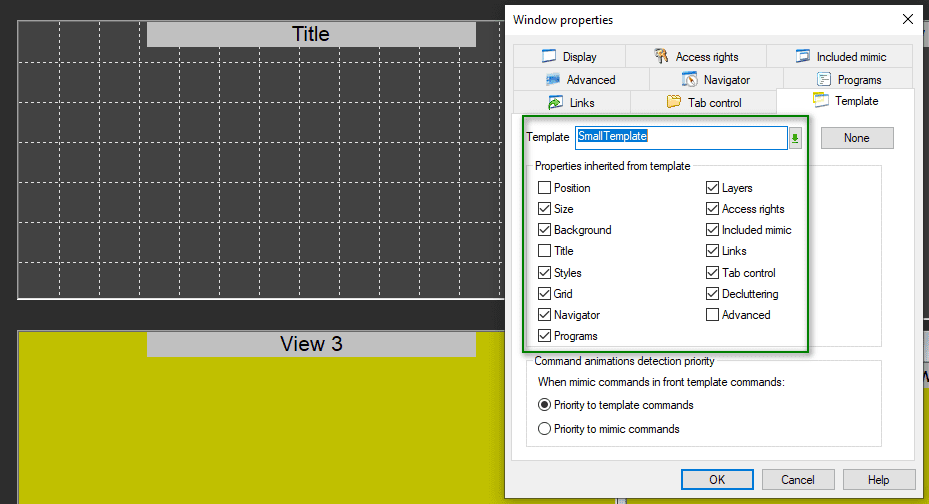The image size is (929, 504).
Task: Click the Included mimic tab icon
Action: click(802, 57)
